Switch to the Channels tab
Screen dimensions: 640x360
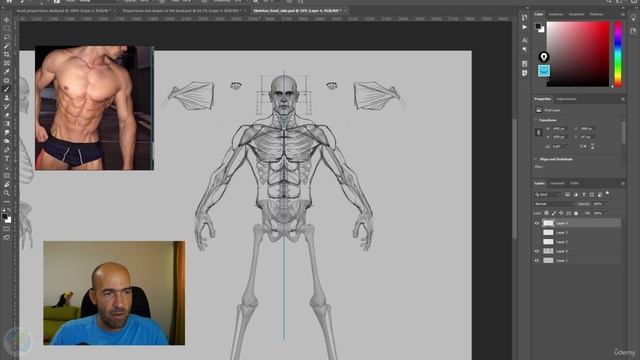point(557,184)
